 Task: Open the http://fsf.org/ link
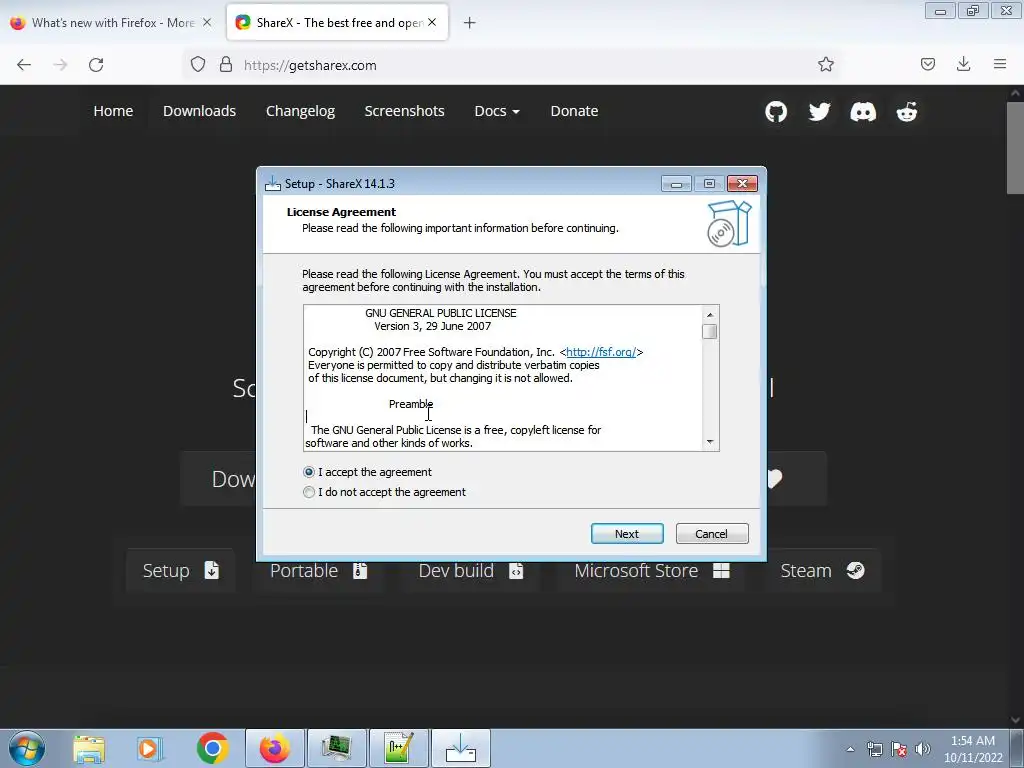click(x=601, y=352)
